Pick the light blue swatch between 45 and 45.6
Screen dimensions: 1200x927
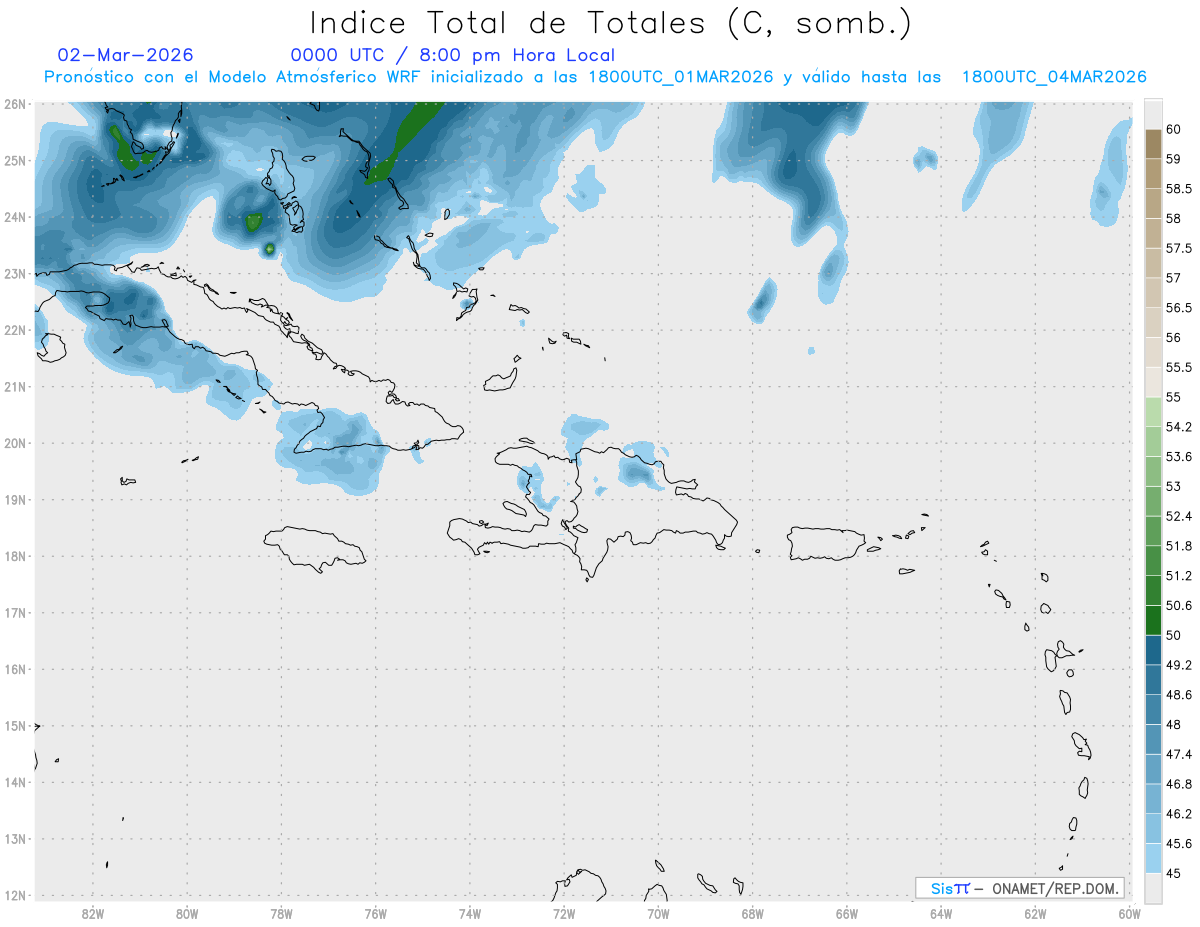(x=1153, y=858)
